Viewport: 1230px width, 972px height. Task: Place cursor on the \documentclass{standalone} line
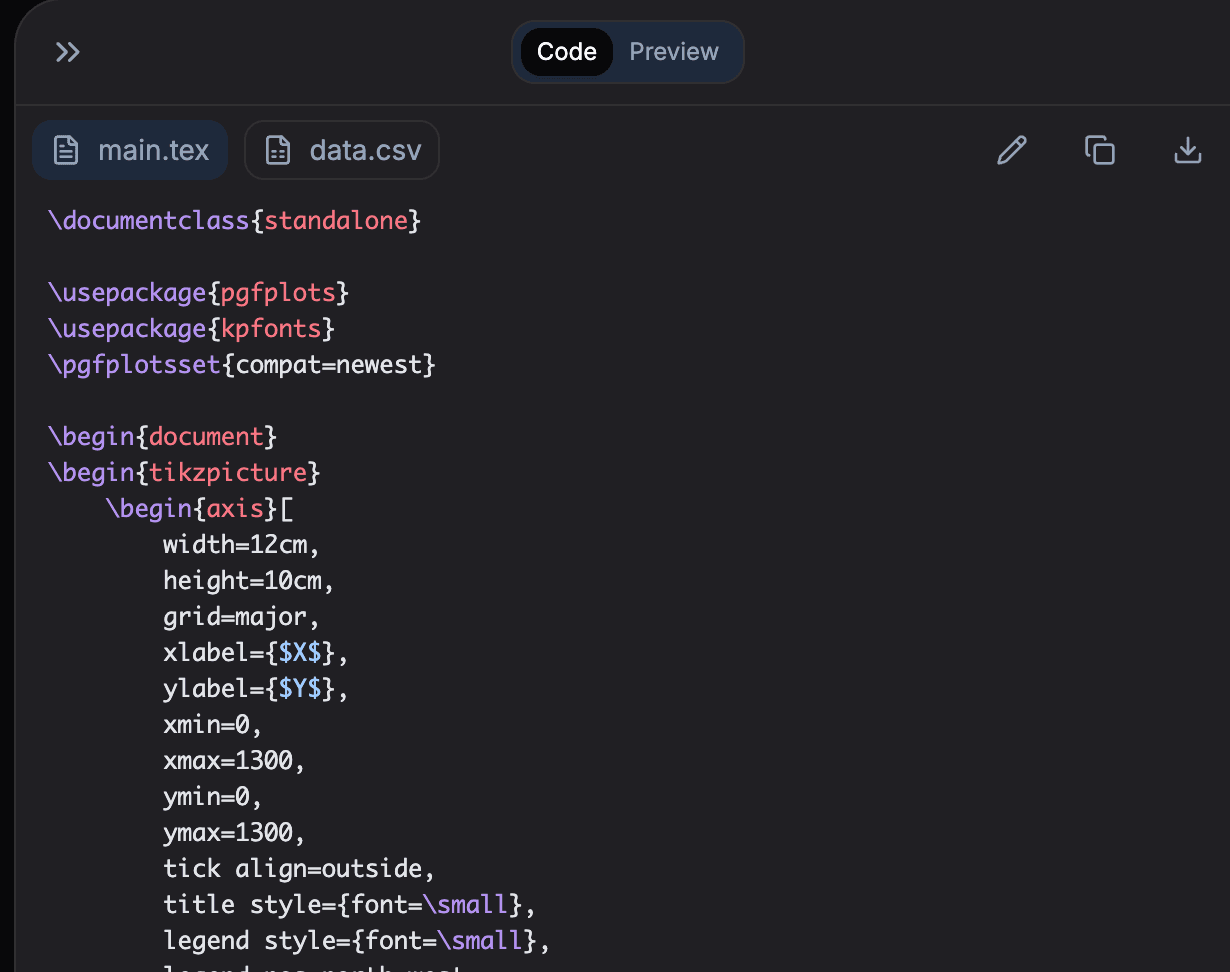point(234,221)
